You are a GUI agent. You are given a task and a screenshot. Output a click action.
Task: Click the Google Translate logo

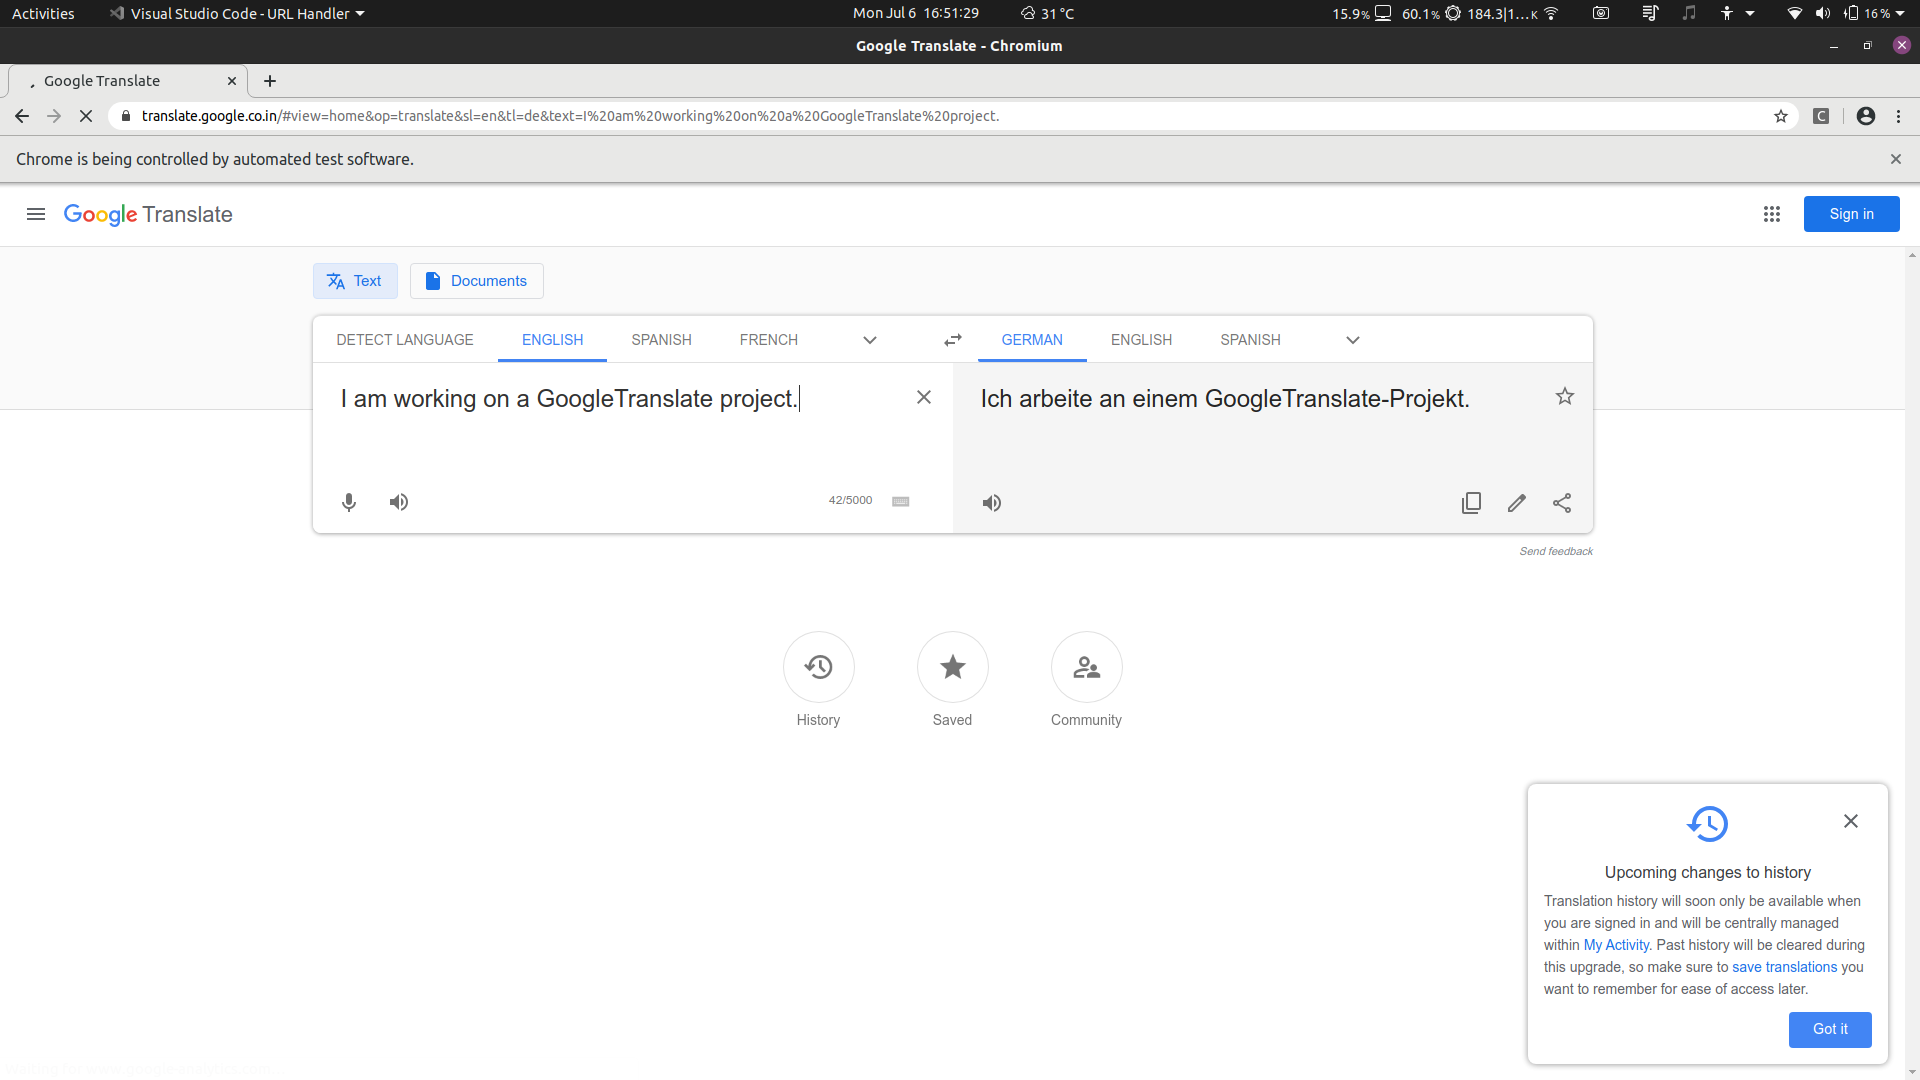coord(148,214)
